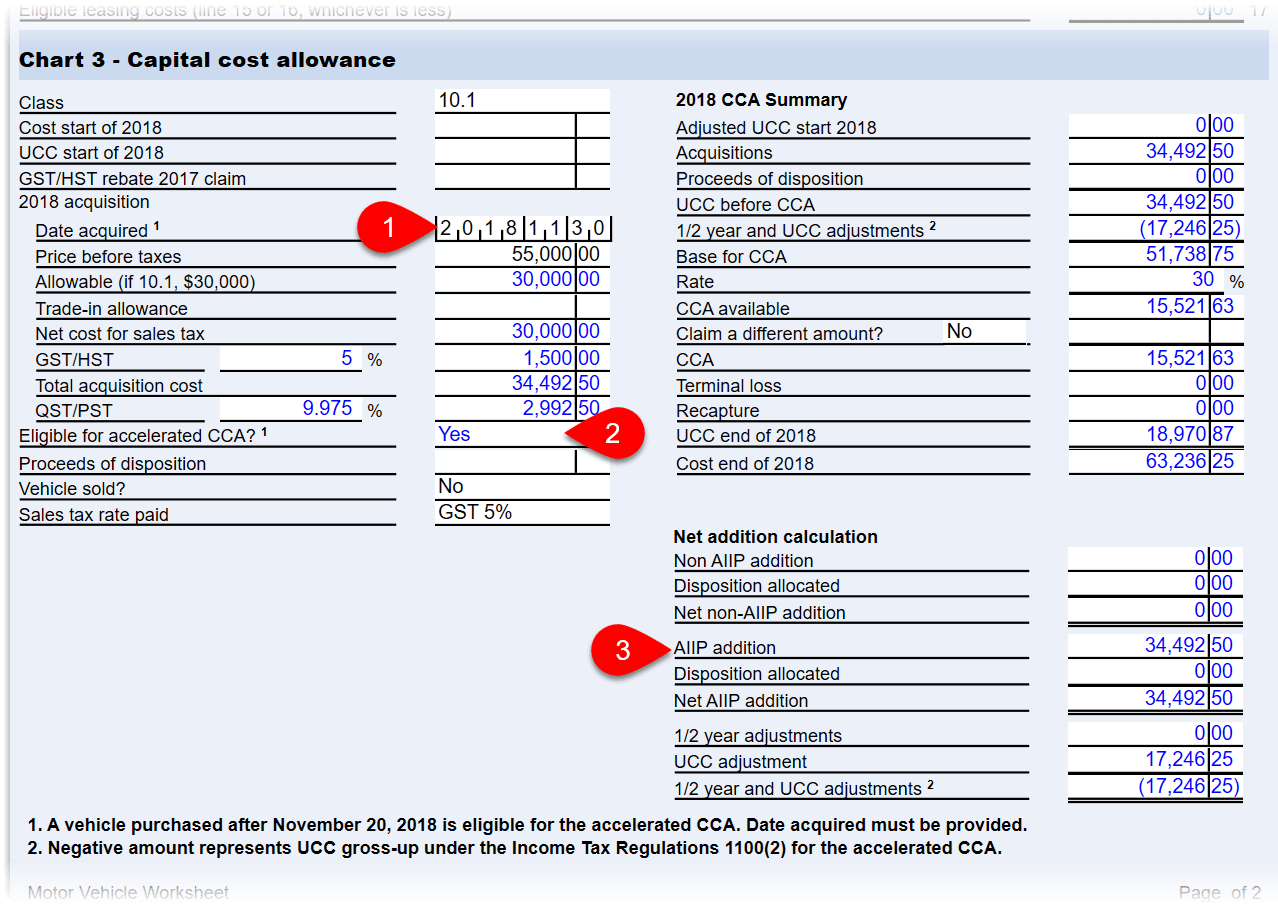
Task: Select CCA Summary 1/2 year and UCC adjustments value
Action: [1156, 229]
